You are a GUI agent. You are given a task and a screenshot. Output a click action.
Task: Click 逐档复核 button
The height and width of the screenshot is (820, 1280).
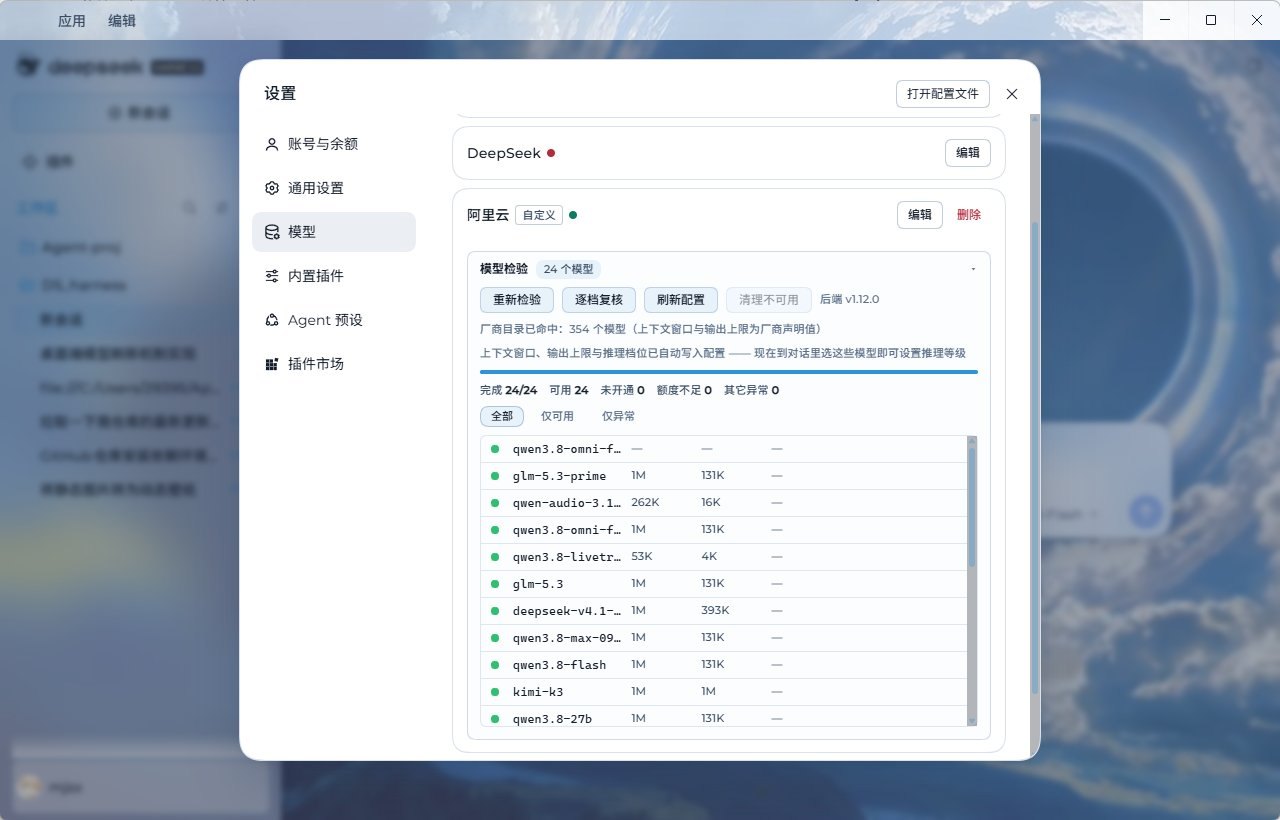[x=599, y=300]
